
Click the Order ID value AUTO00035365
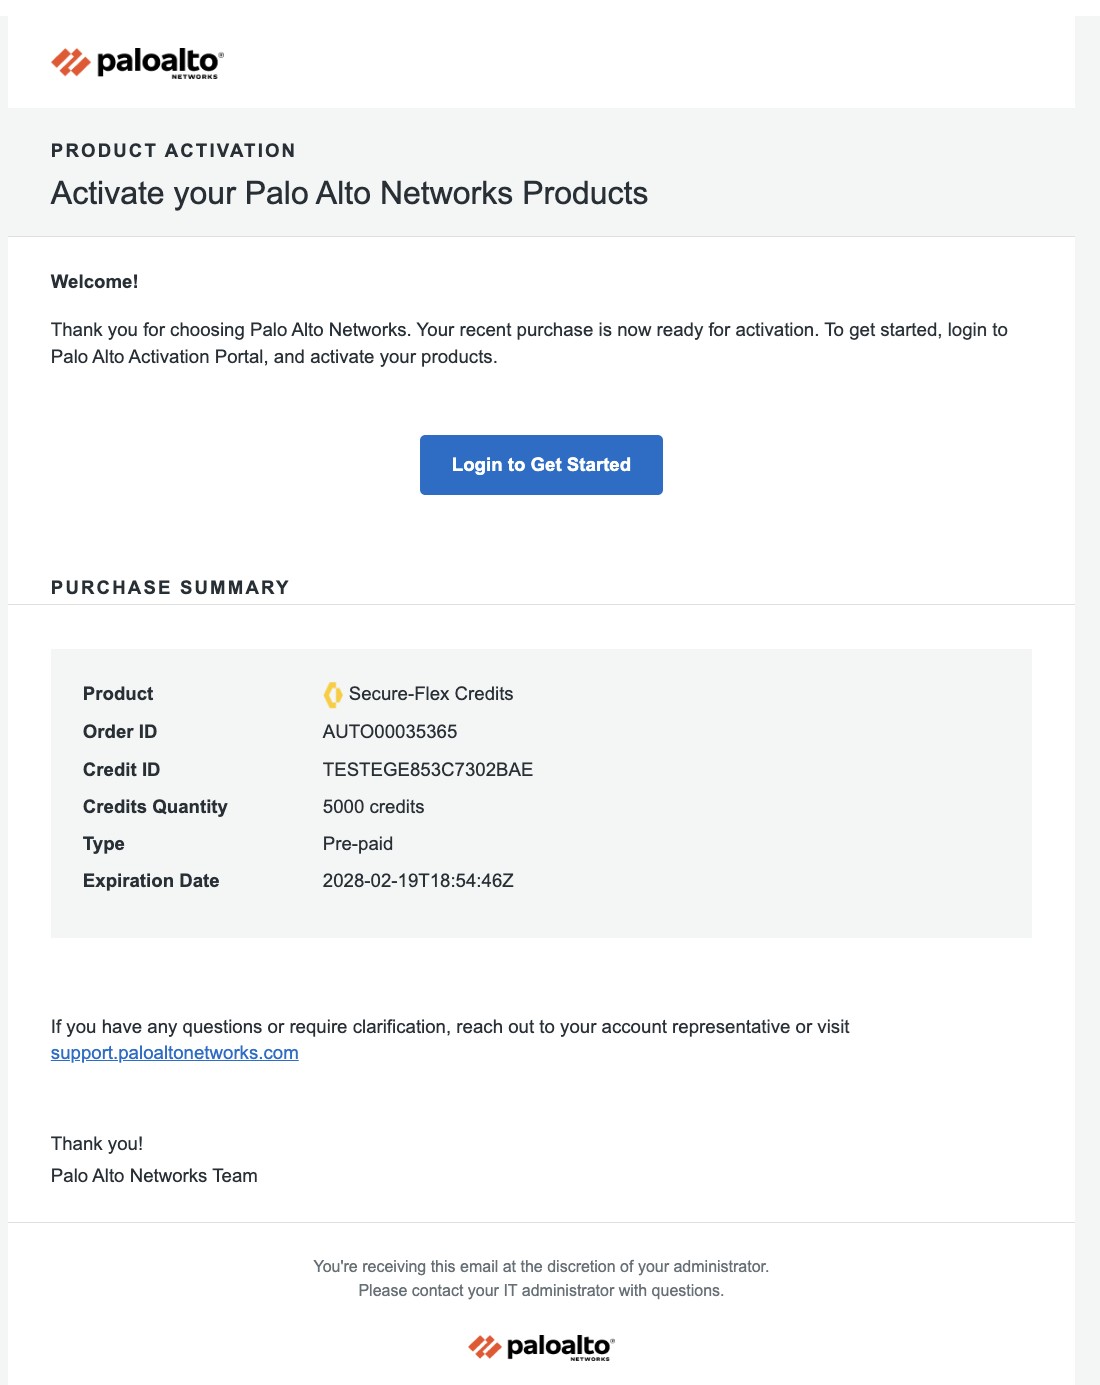[390, 732]
